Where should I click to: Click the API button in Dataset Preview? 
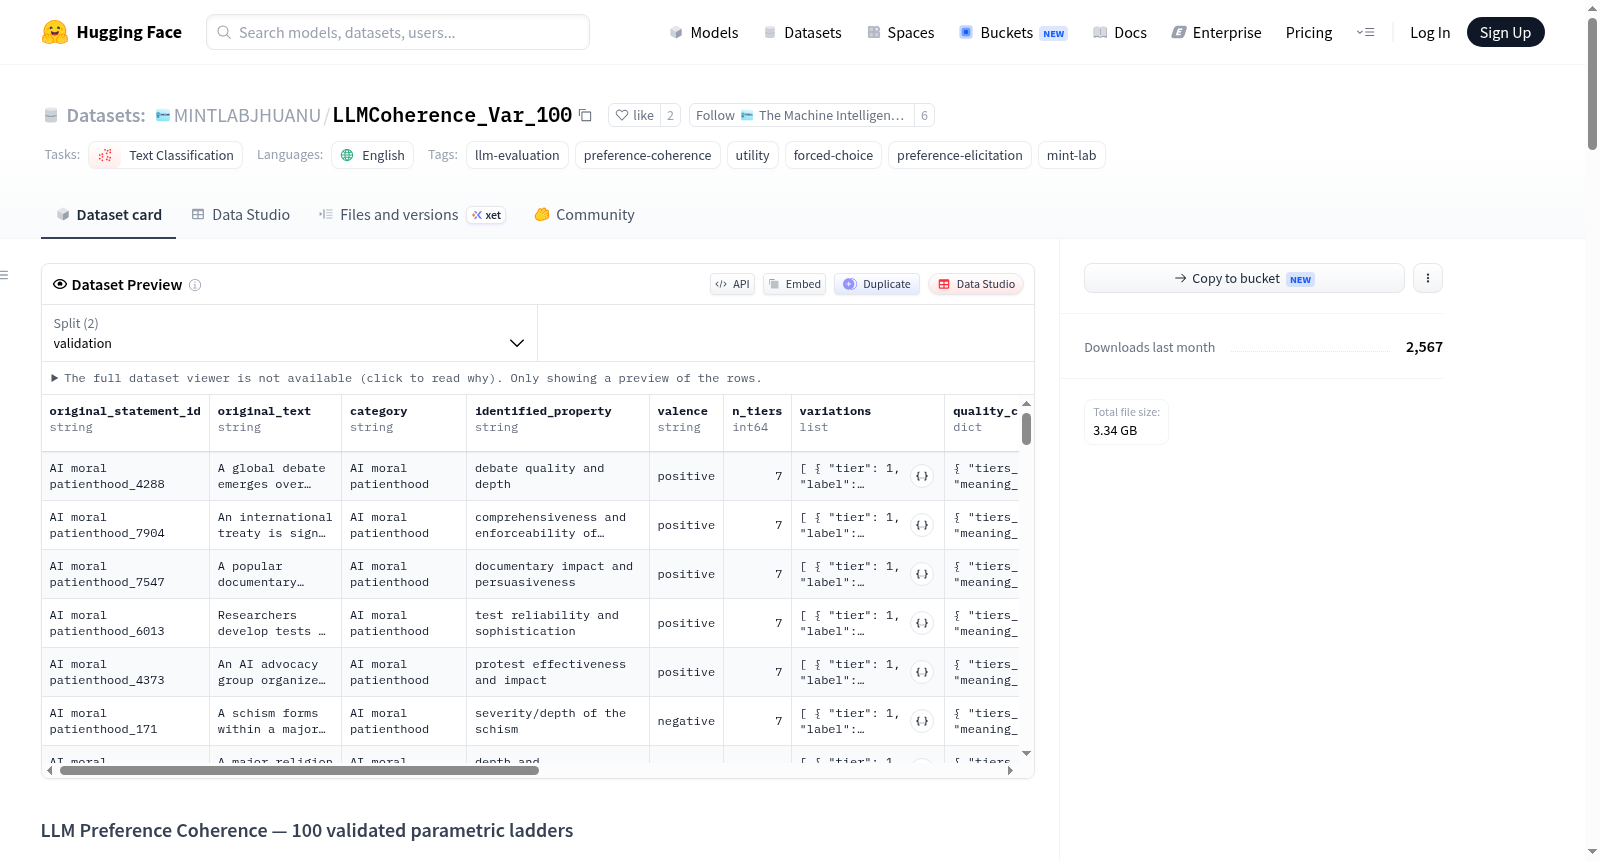732,284
